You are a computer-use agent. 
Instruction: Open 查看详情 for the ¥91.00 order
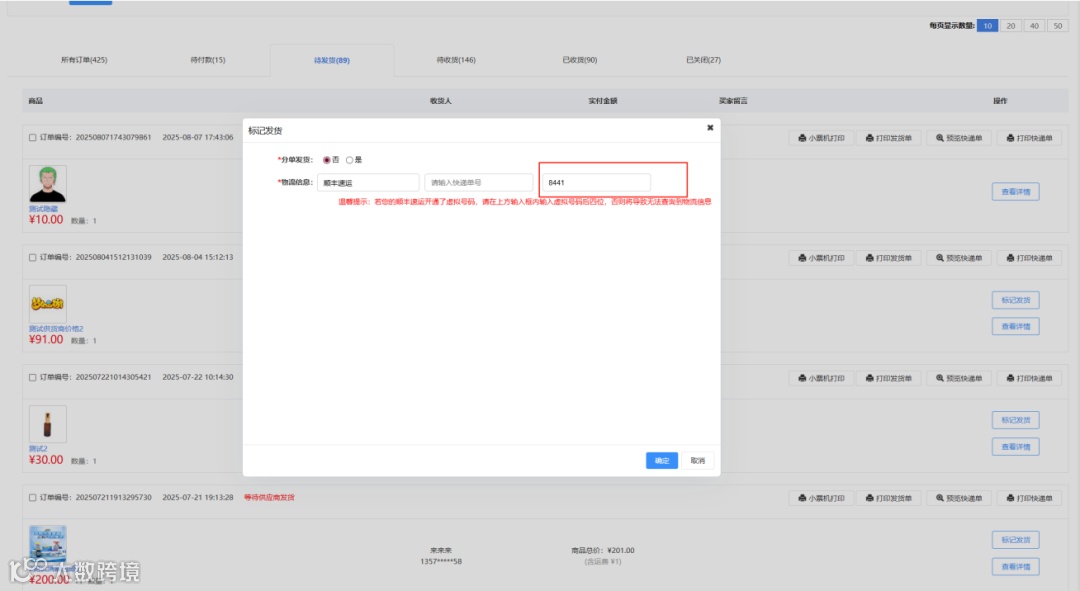pyautogui.click(x=1016, y=326)
